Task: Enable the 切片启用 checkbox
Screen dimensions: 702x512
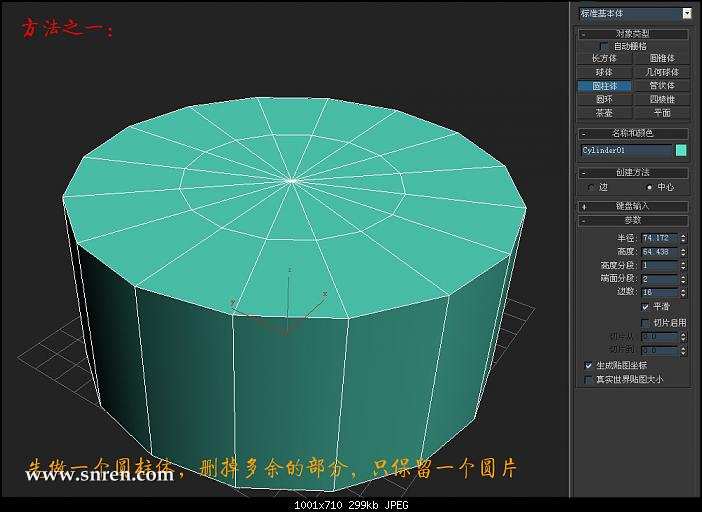Action: 645,322
